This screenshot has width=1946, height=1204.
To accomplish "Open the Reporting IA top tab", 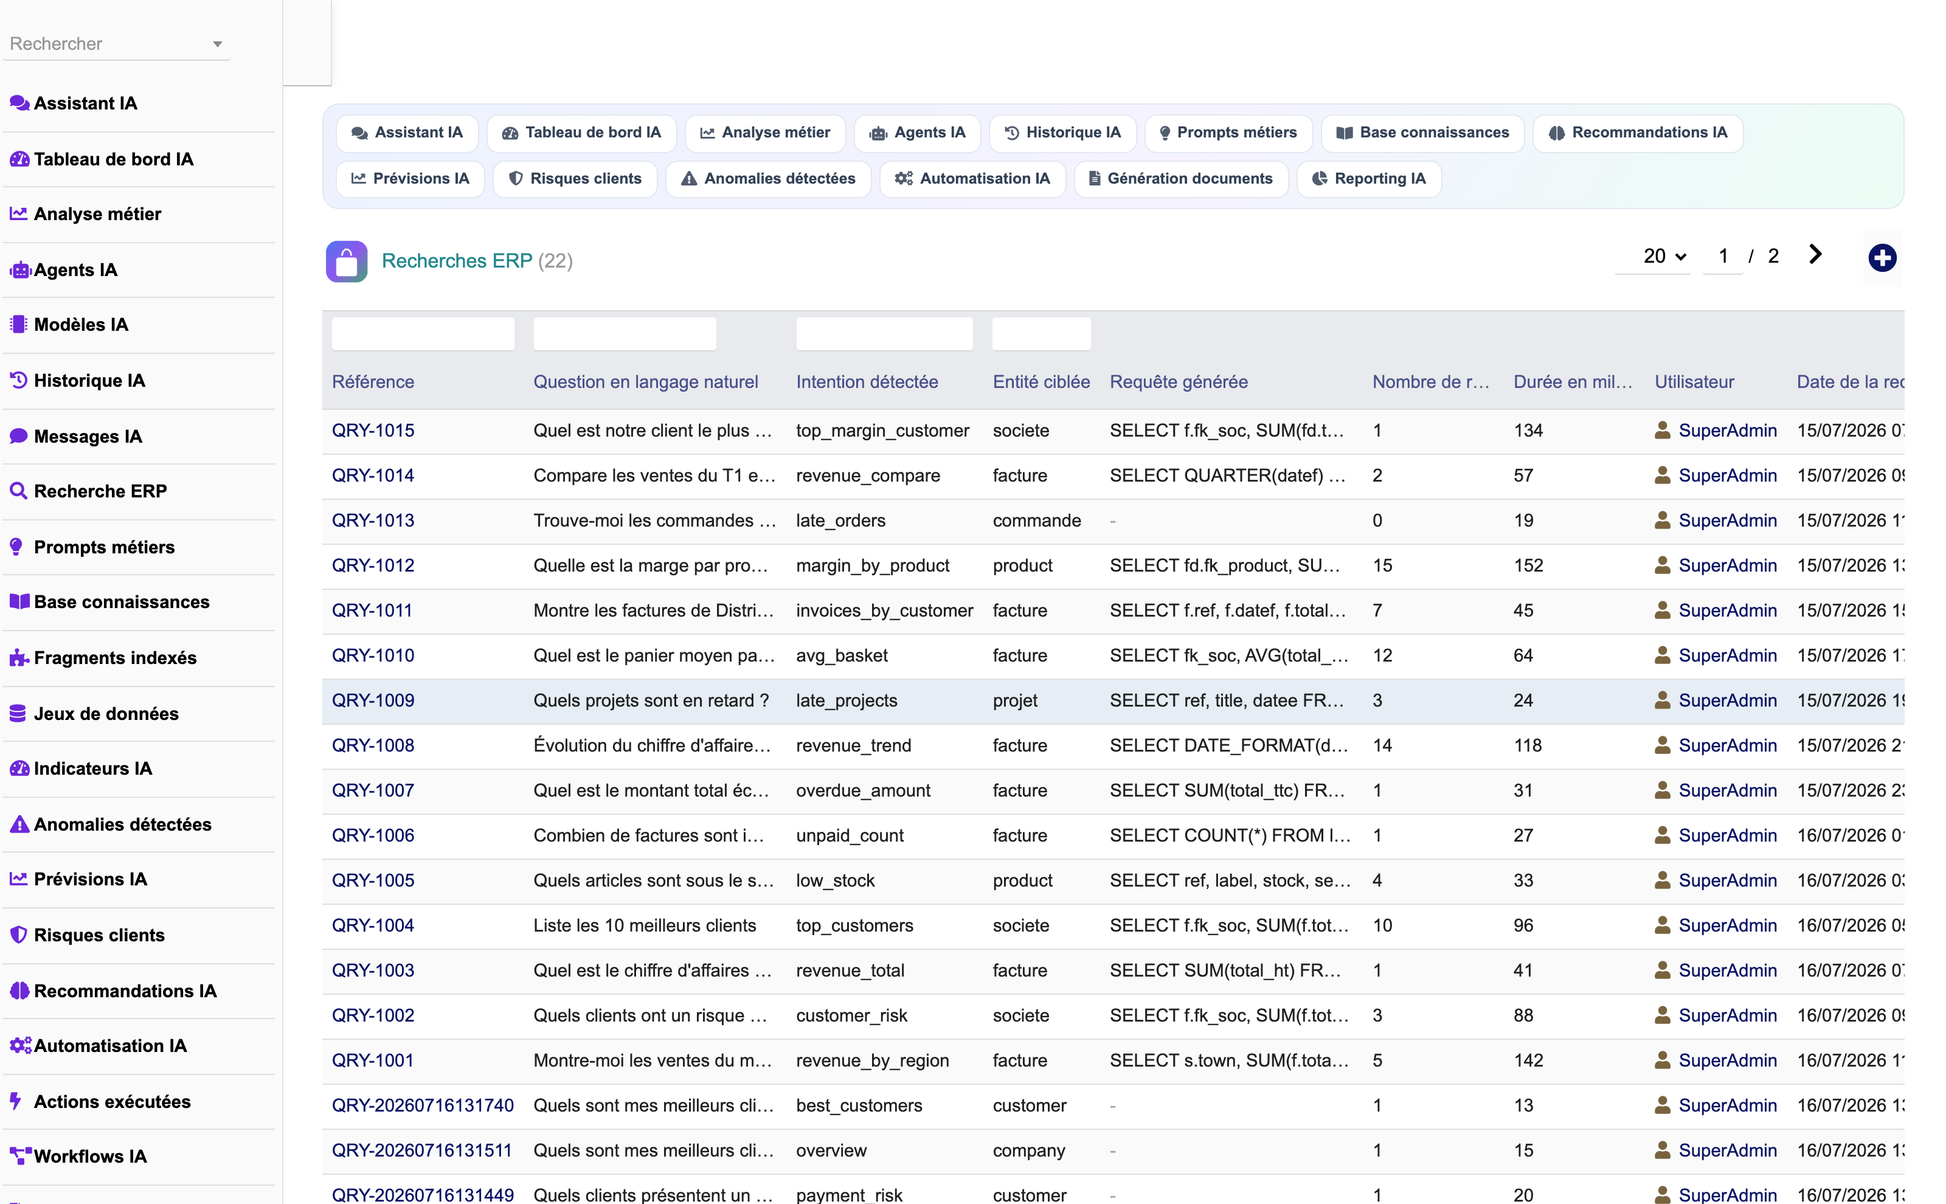I will click(x=1369, y=179).
